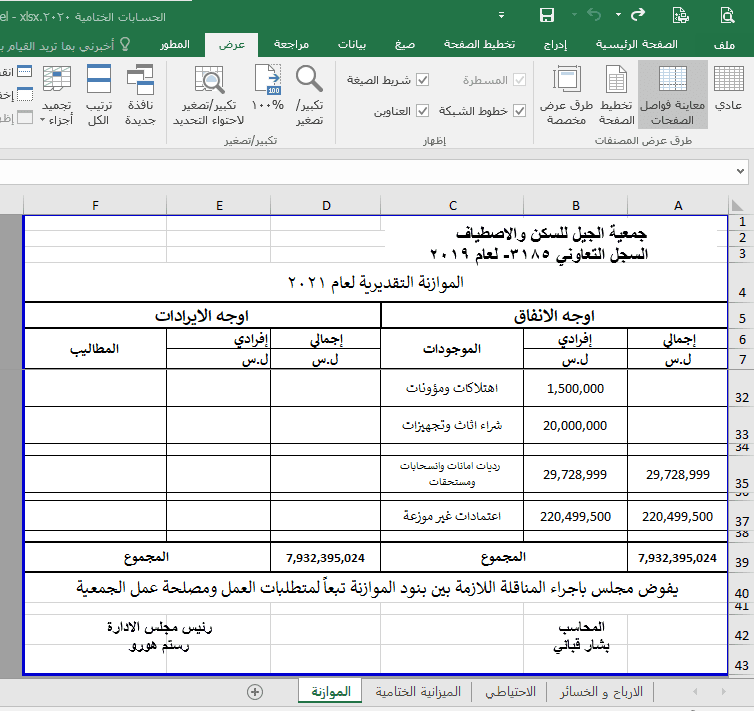Switch to Page Layout (تخطيط الصفحة) view
The height and width of the screenshot is (711, 754).
coord(616,94)
